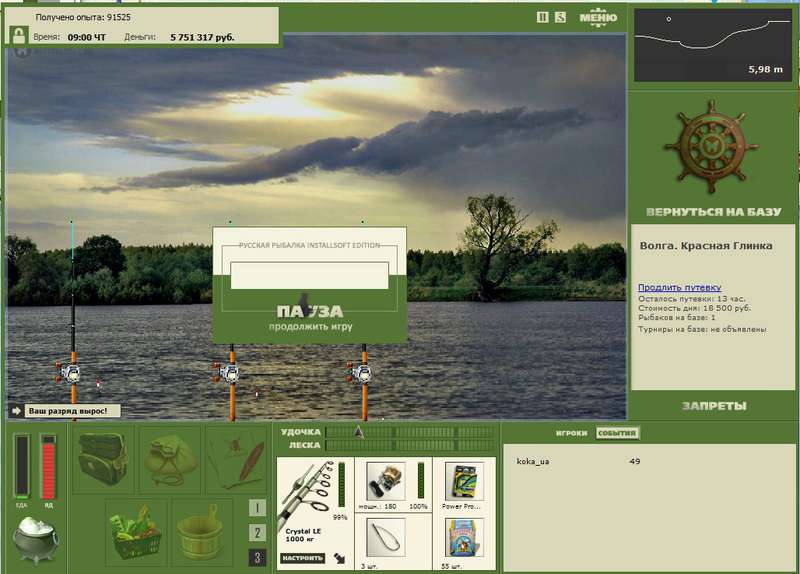
Task: Open the rucksack sack icon
Action: (169, 460)
